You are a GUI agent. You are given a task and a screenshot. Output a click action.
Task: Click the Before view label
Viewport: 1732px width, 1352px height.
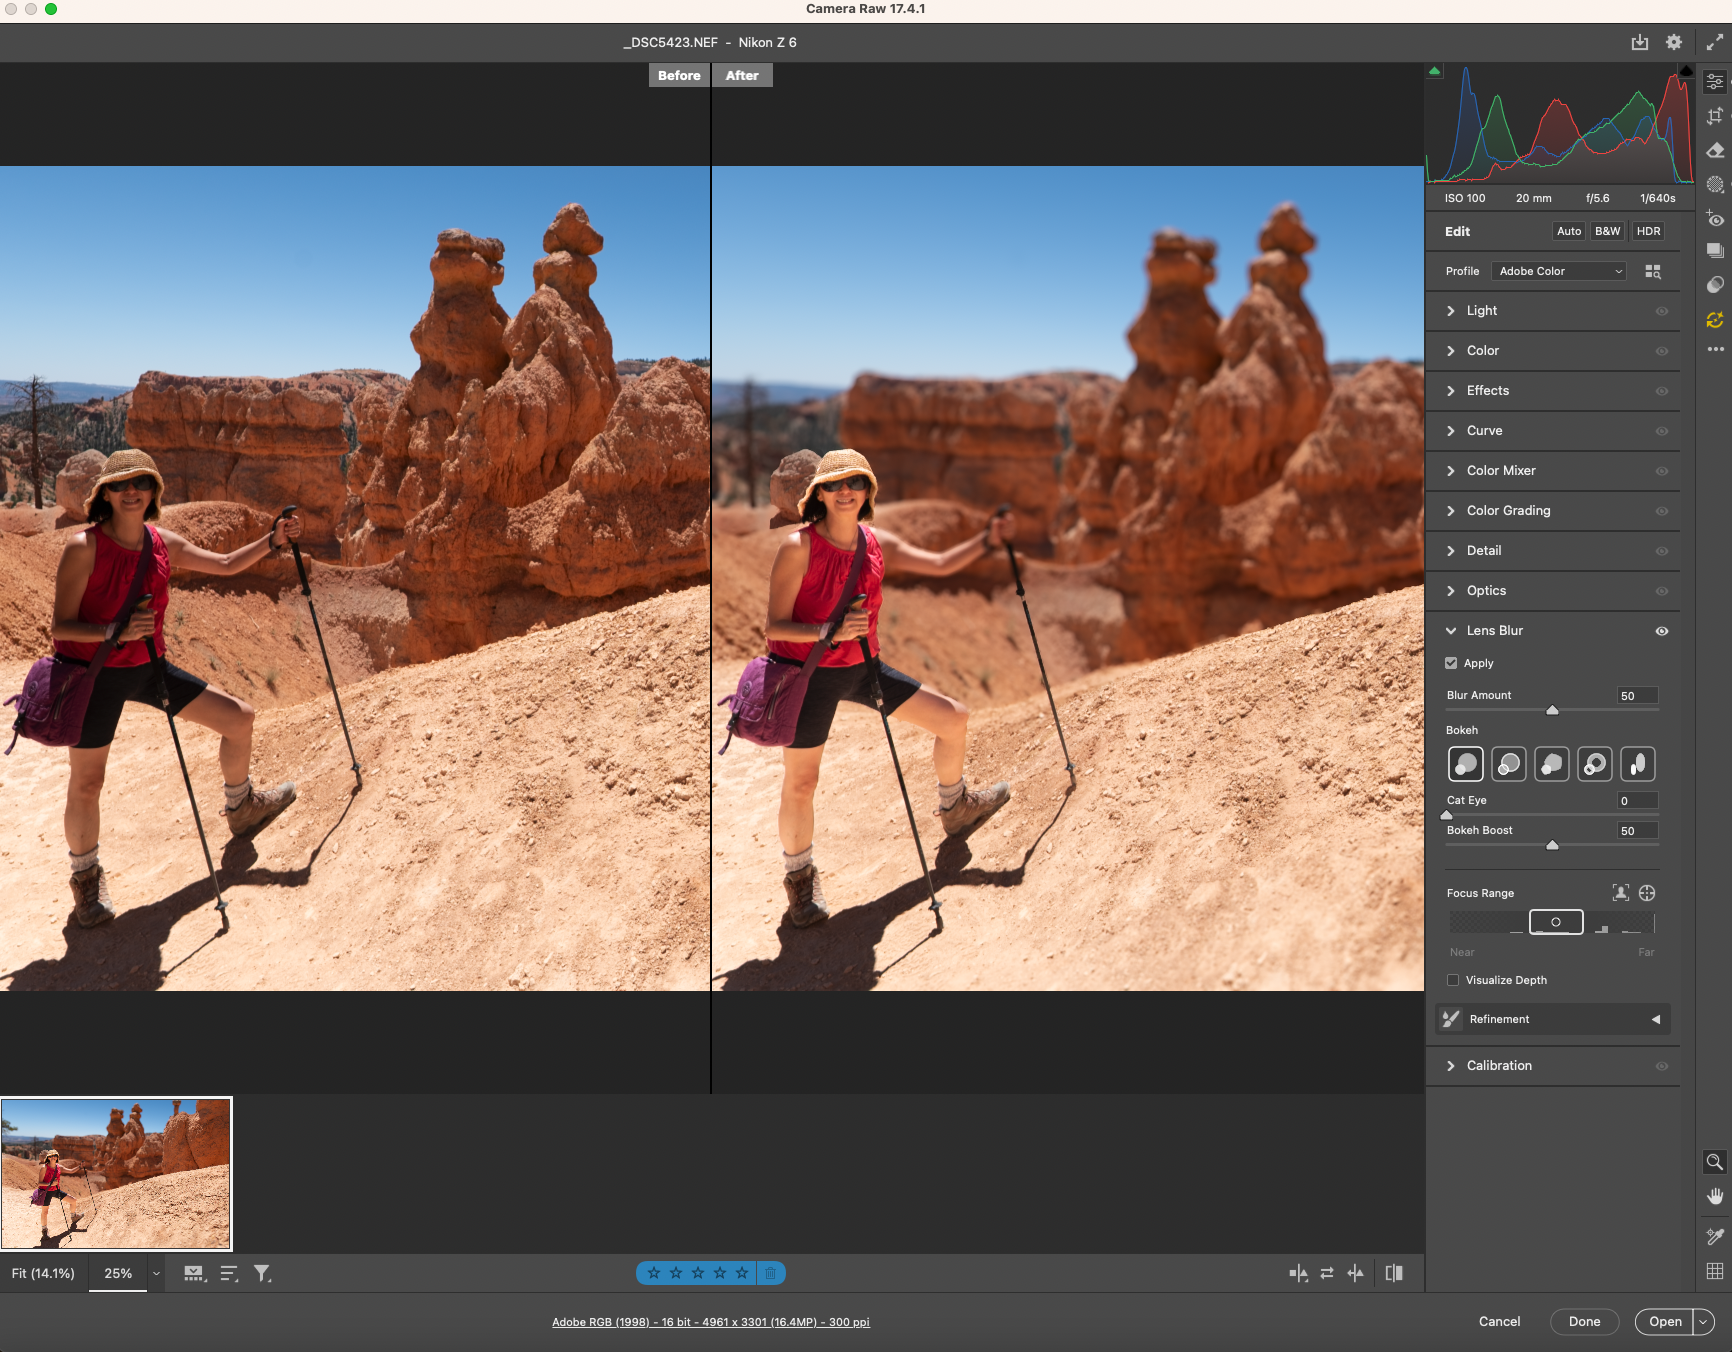679,75
